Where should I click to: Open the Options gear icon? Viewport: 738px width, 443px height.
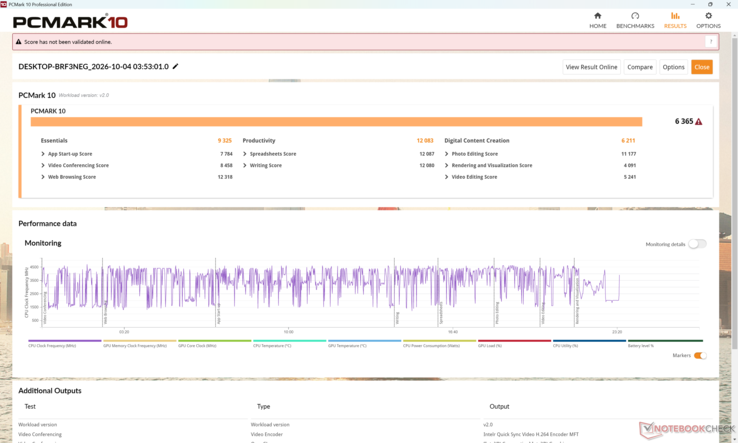(x=708, y=16)
